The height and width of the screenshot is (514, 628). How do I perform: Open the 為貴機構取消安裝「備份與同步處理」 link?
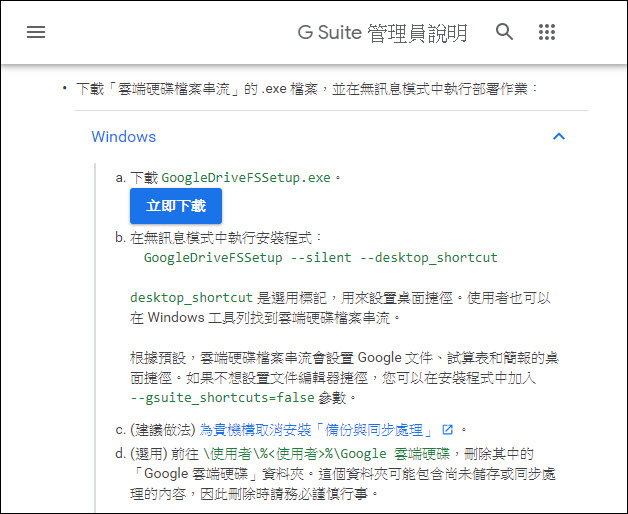[x=316, y=430]
